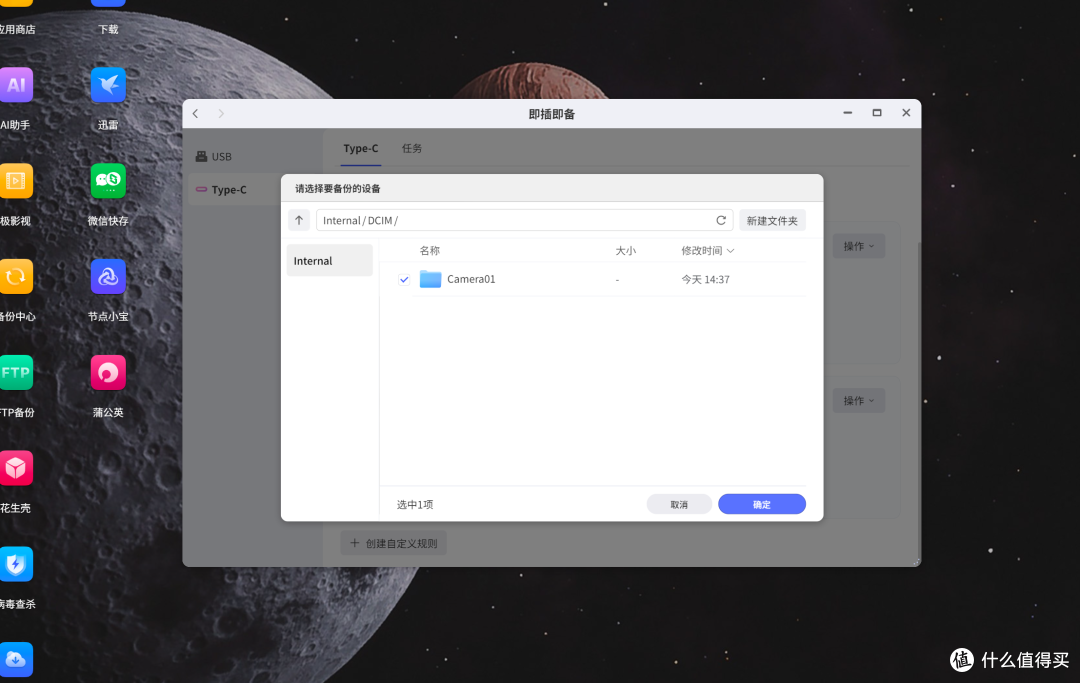
Task: Open the blue cloud download icon
Action: [x=16, y=660]
